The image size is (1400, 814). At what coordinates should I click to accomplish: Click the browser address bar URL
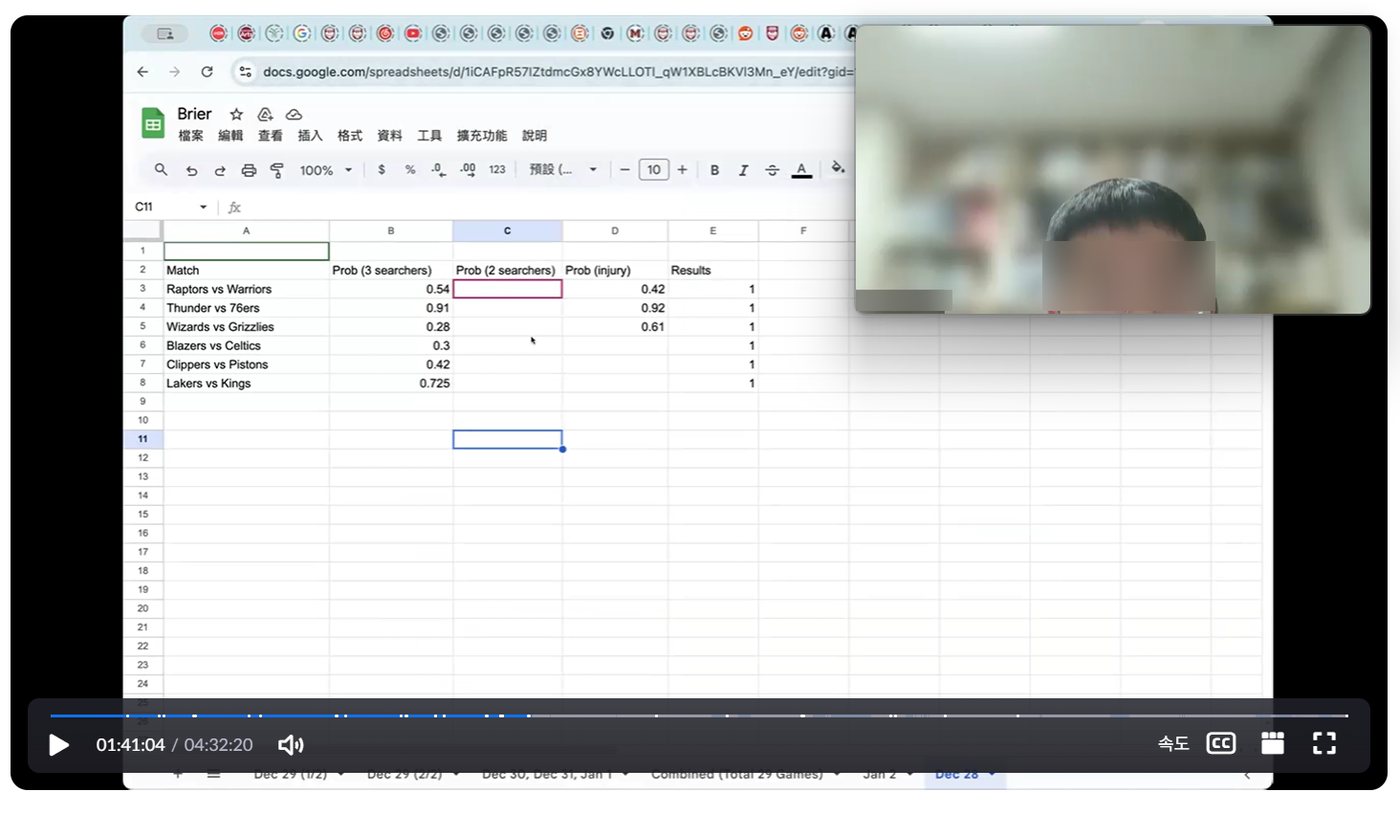(x=556, y=72)
